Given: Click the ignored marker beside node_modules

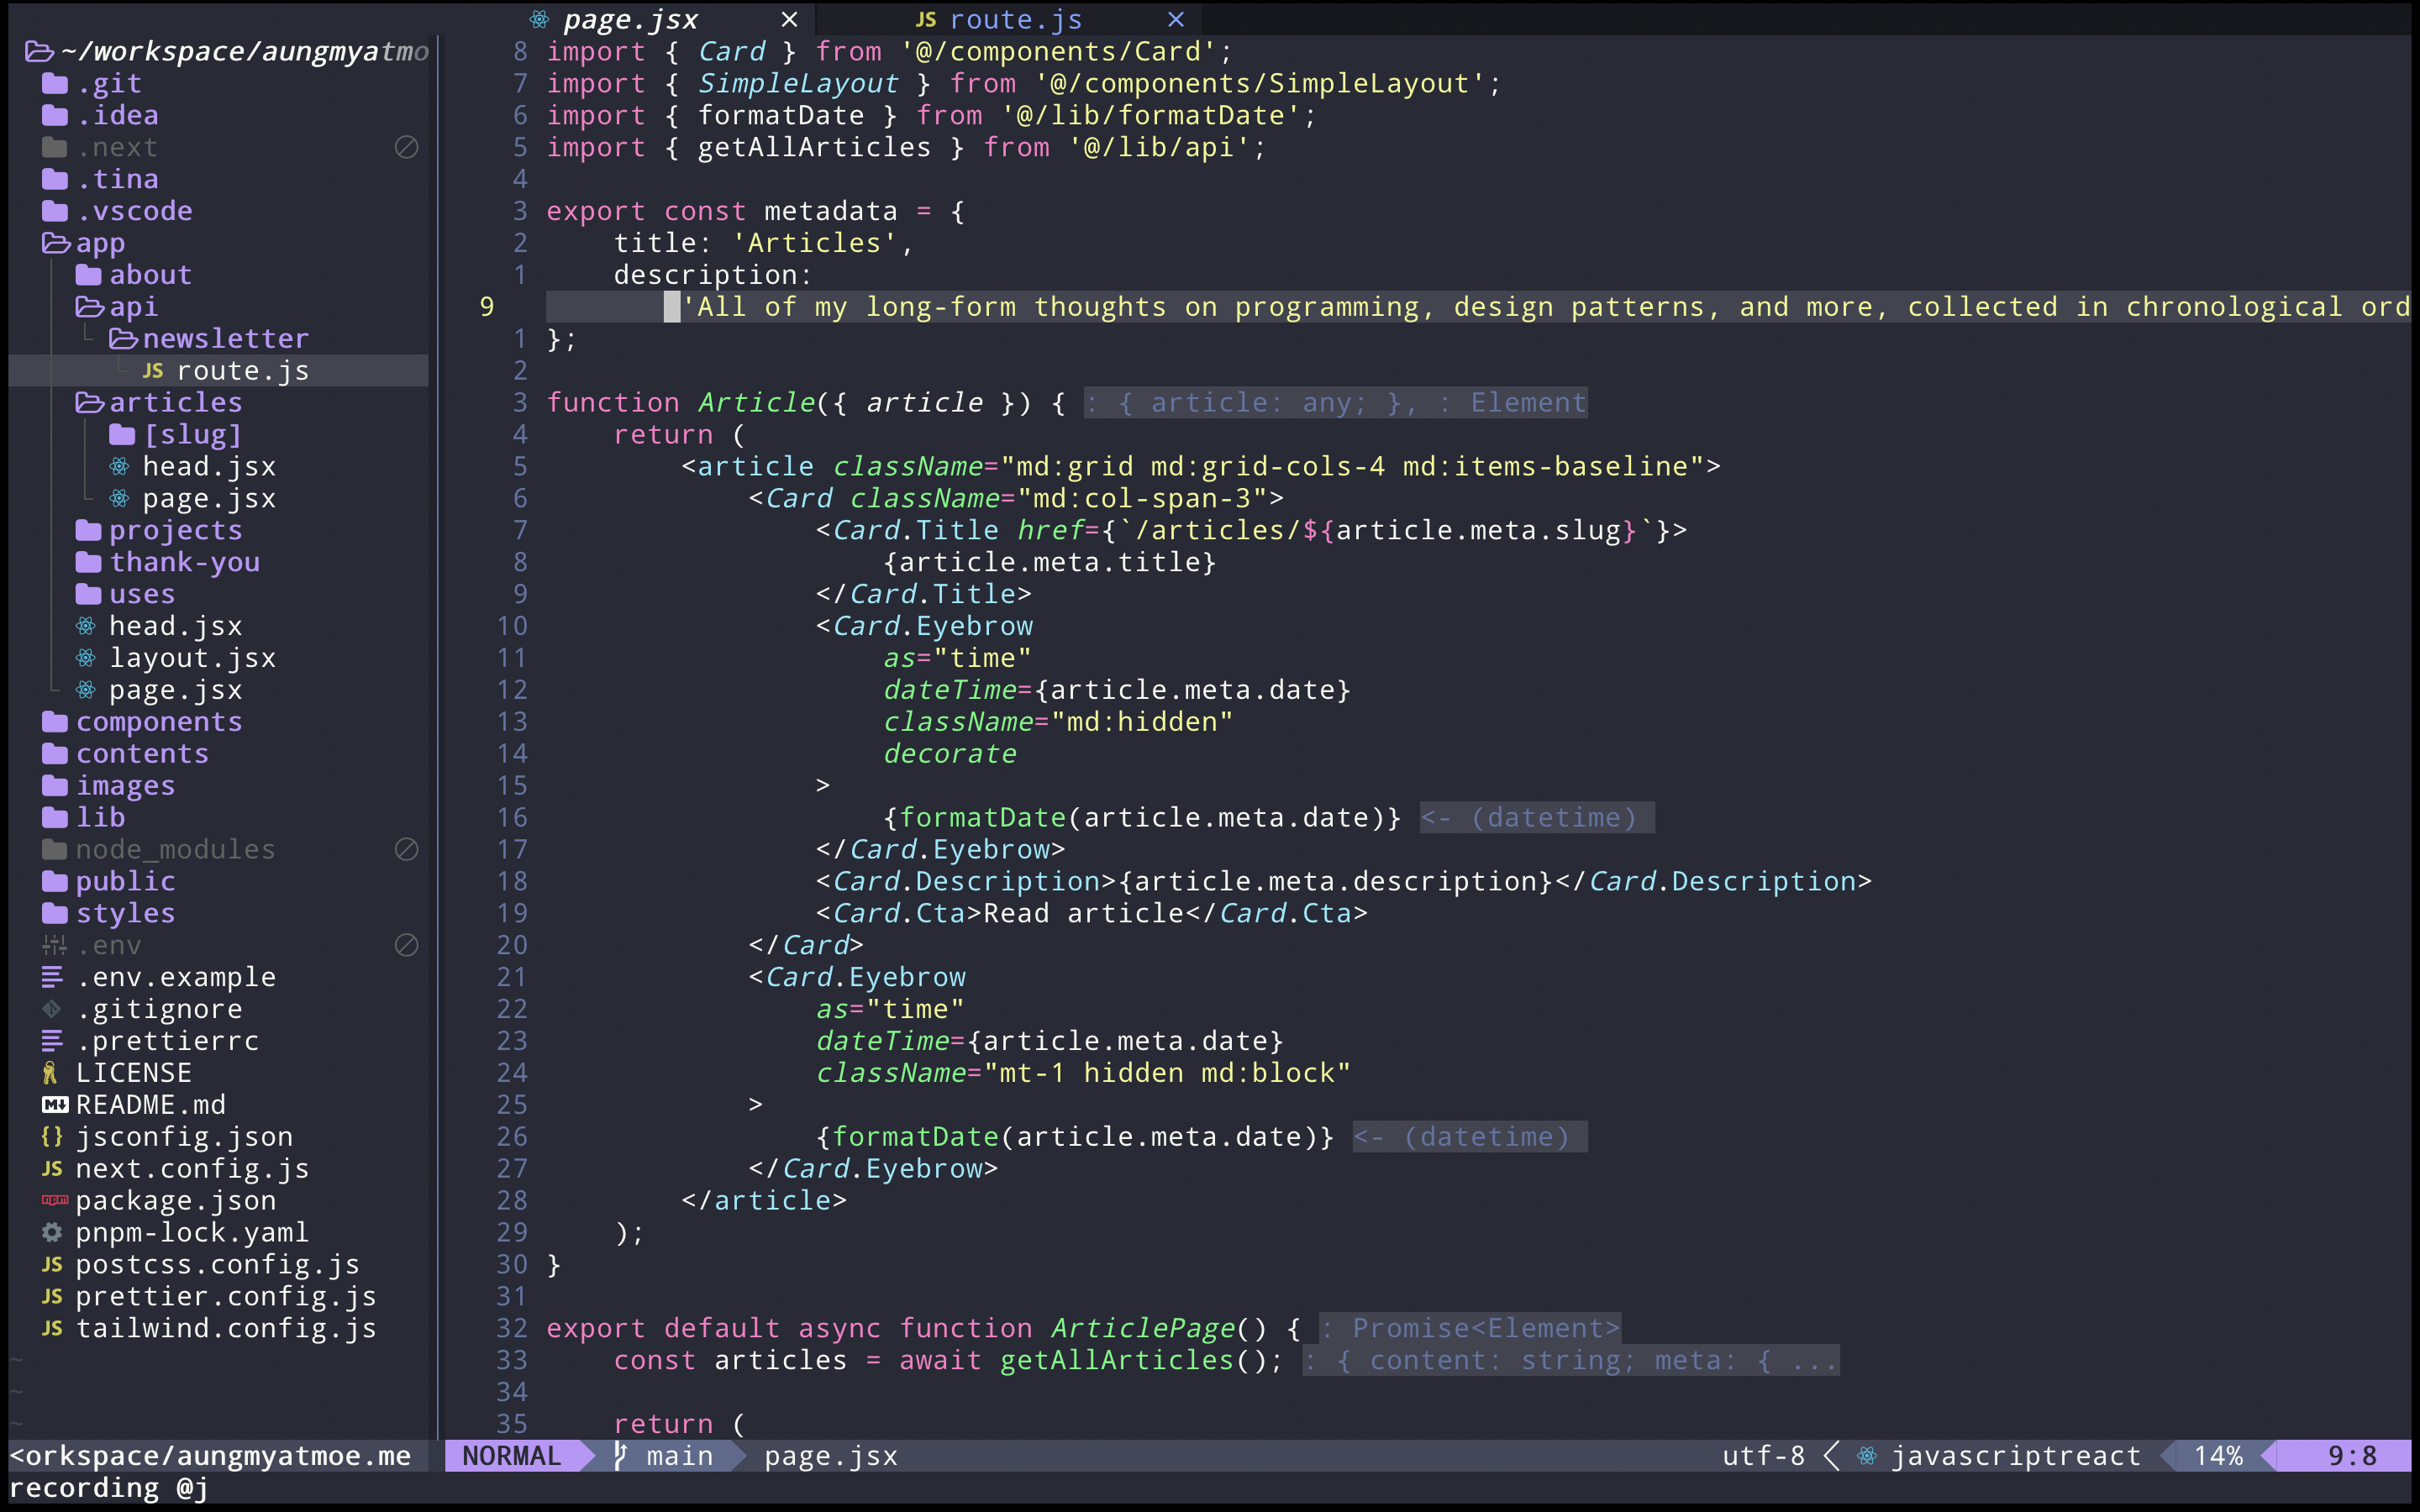Looking at the screenshot, I should [406, 849].
